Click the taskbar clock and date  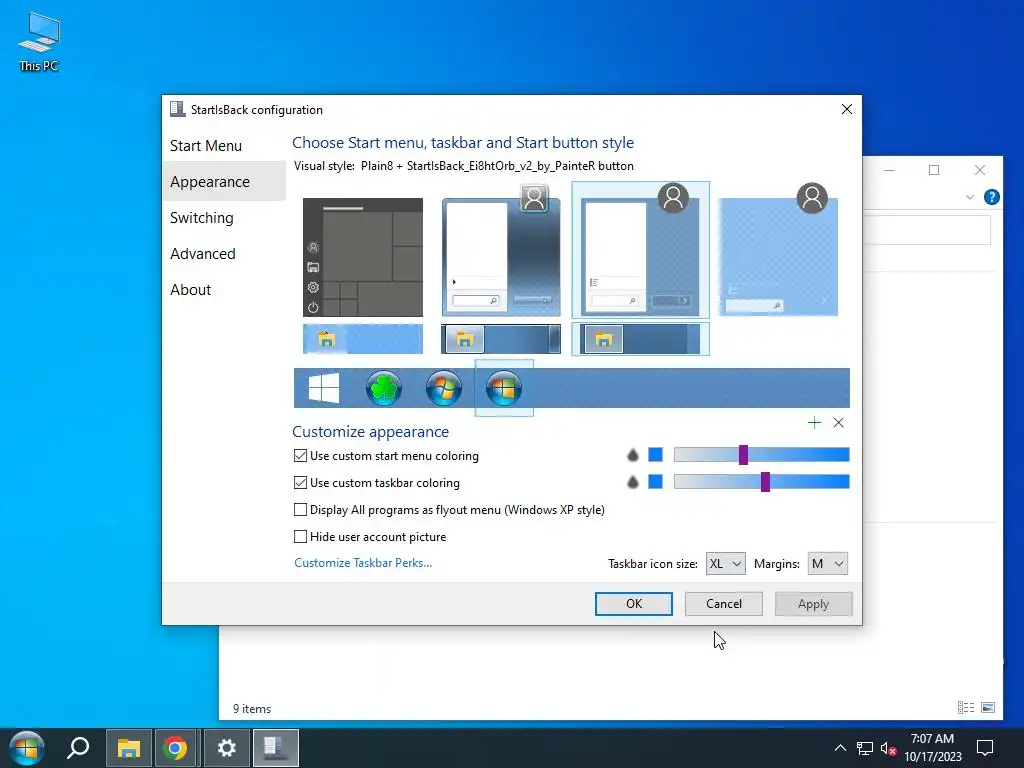(x=933, y=748)
